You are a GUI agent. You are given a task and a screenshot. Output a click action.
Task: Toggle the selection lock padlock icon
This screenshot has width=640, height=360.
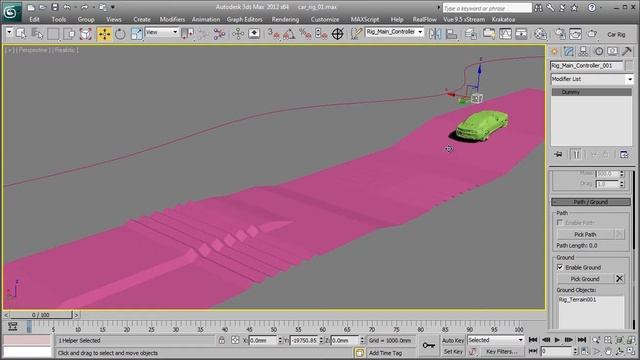[222, 340]
